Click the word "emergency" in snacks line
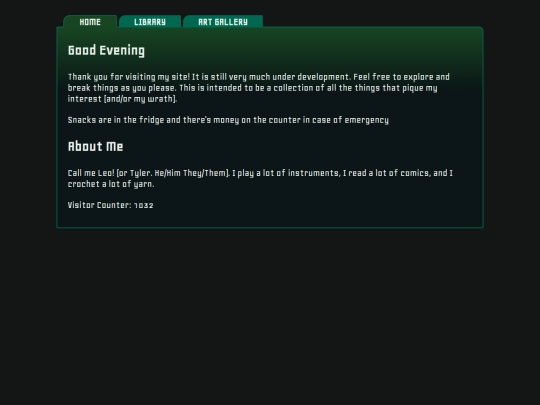Image resolution: width=540 pixels, height=405 pixels. 366,120
